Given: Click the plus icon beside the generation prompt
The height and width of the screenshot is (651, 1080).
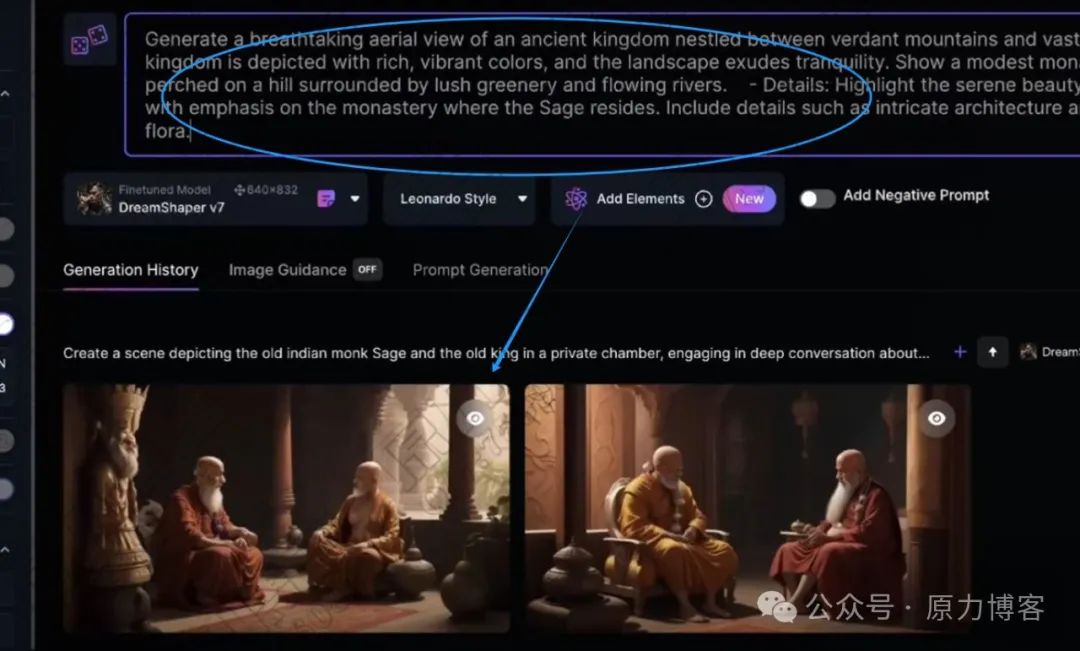Looking at the screenshot, I should (959, 352).
